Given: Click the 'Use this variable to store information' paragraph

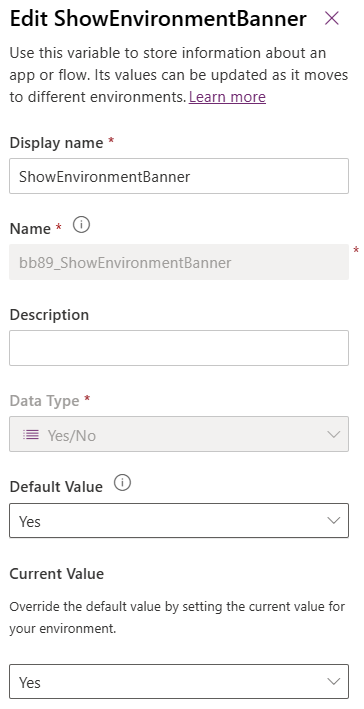Looking at the screenshot, I should point(179,75).
